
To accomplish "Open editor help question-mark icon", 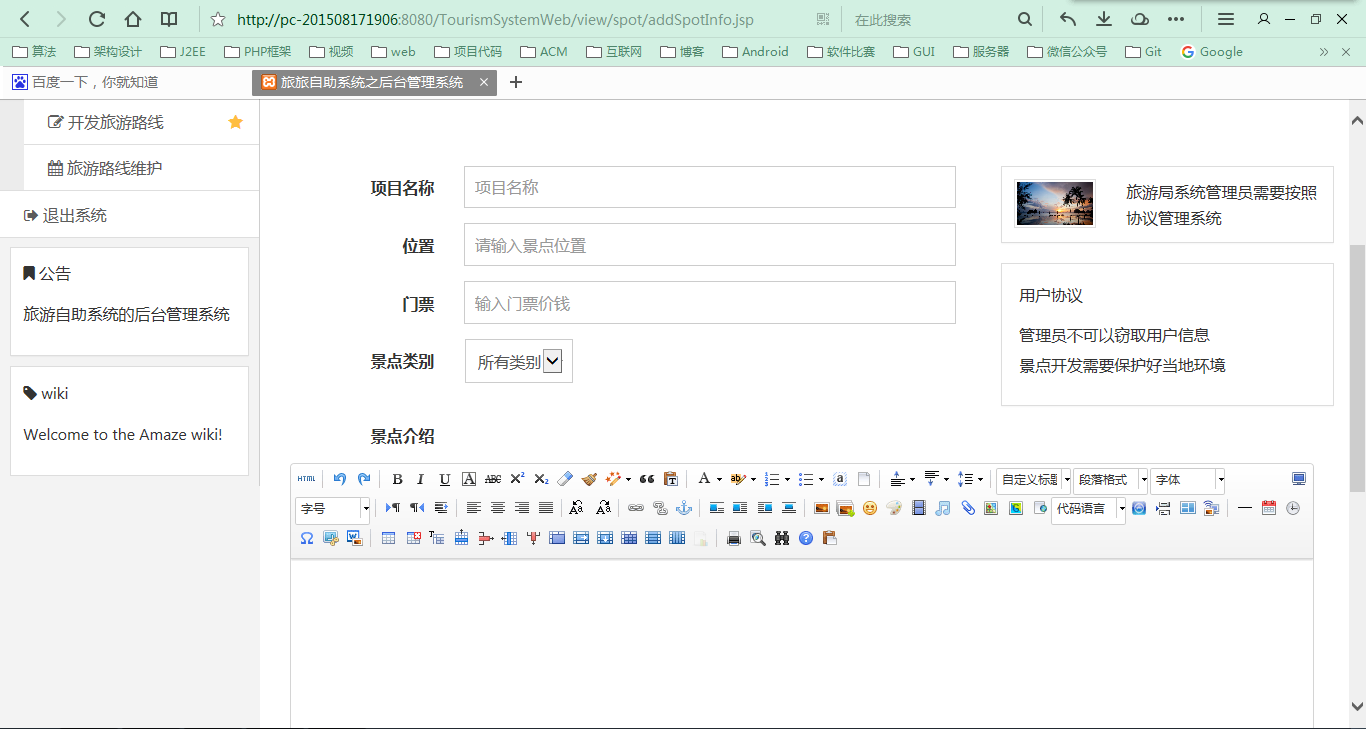I will (x=806, y=538).
